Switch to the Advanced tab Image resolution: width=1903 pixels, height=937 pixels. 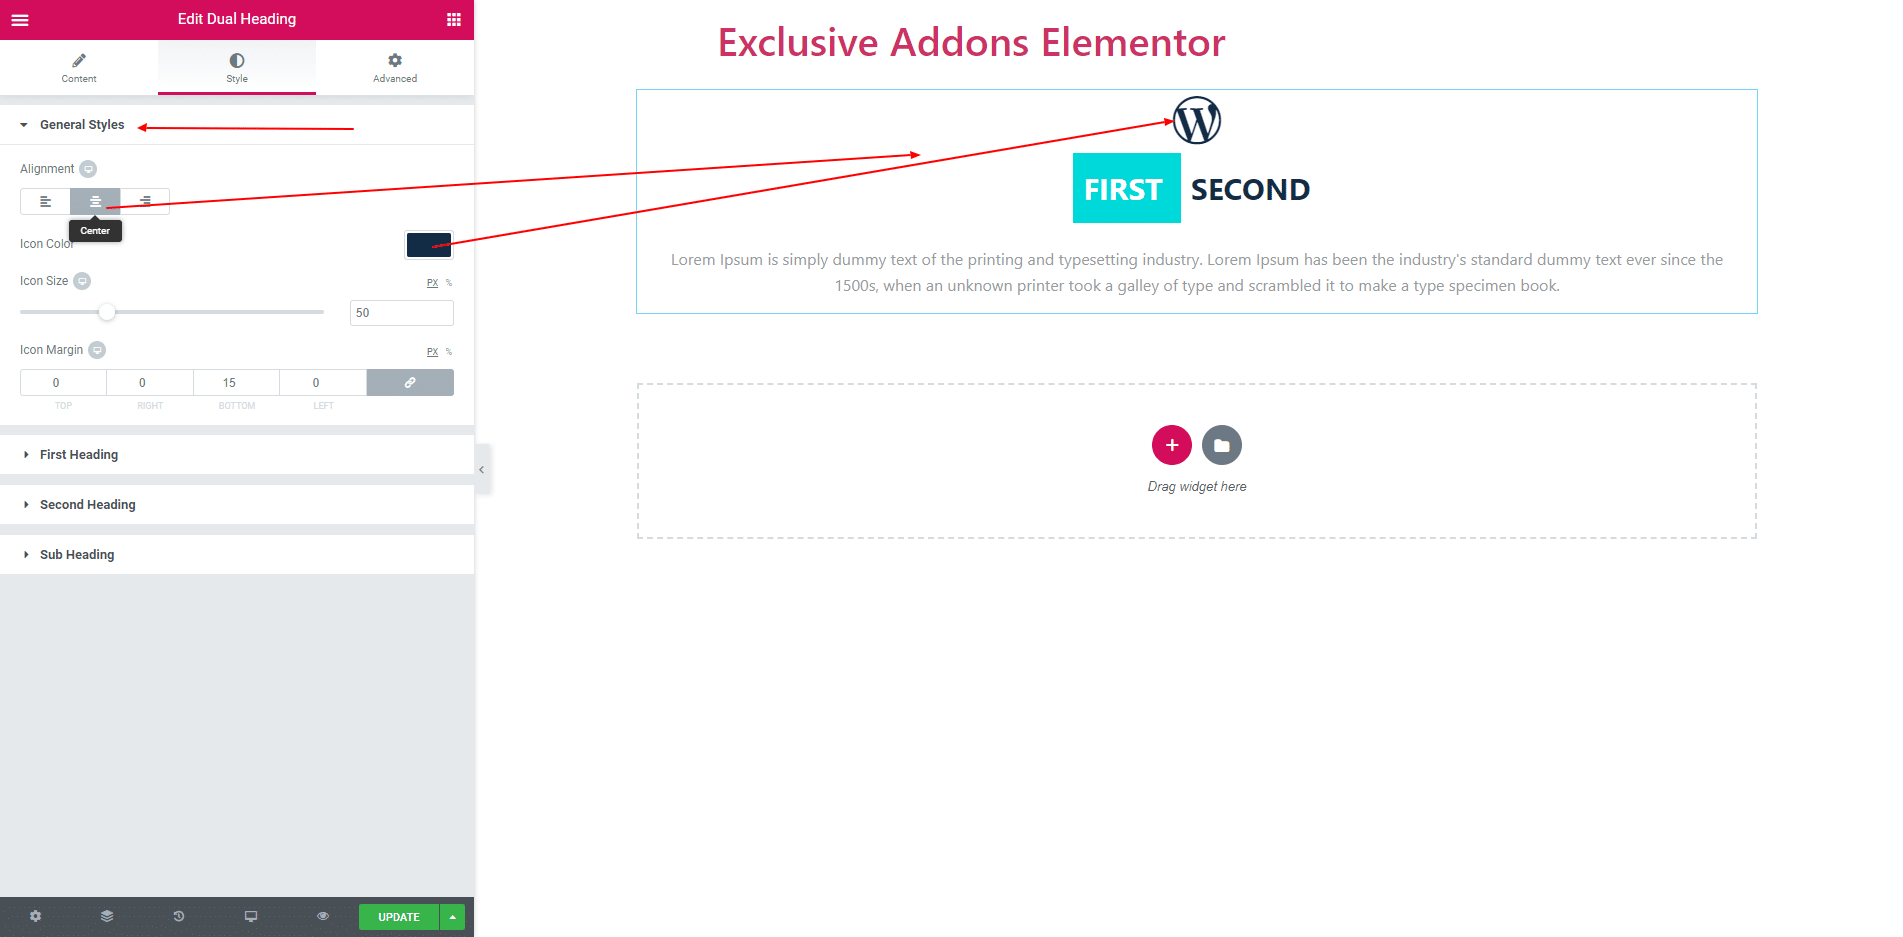[x=395, y=67]
